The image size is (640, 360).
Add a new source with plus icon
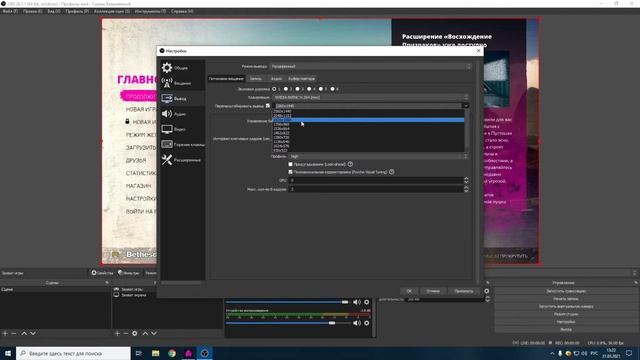[117, 333]
